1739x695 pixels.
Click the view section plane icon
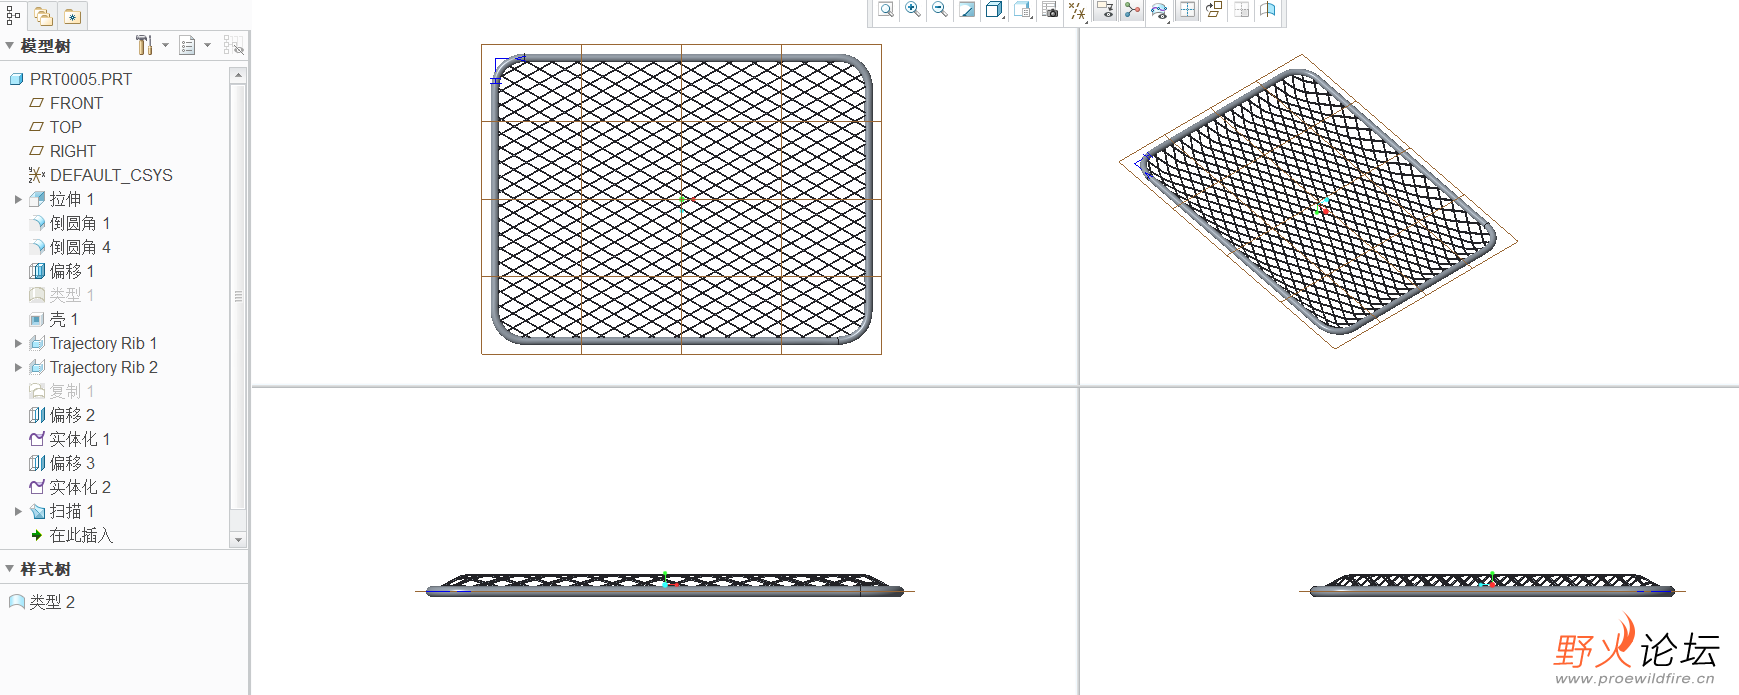coord(1268,10)
